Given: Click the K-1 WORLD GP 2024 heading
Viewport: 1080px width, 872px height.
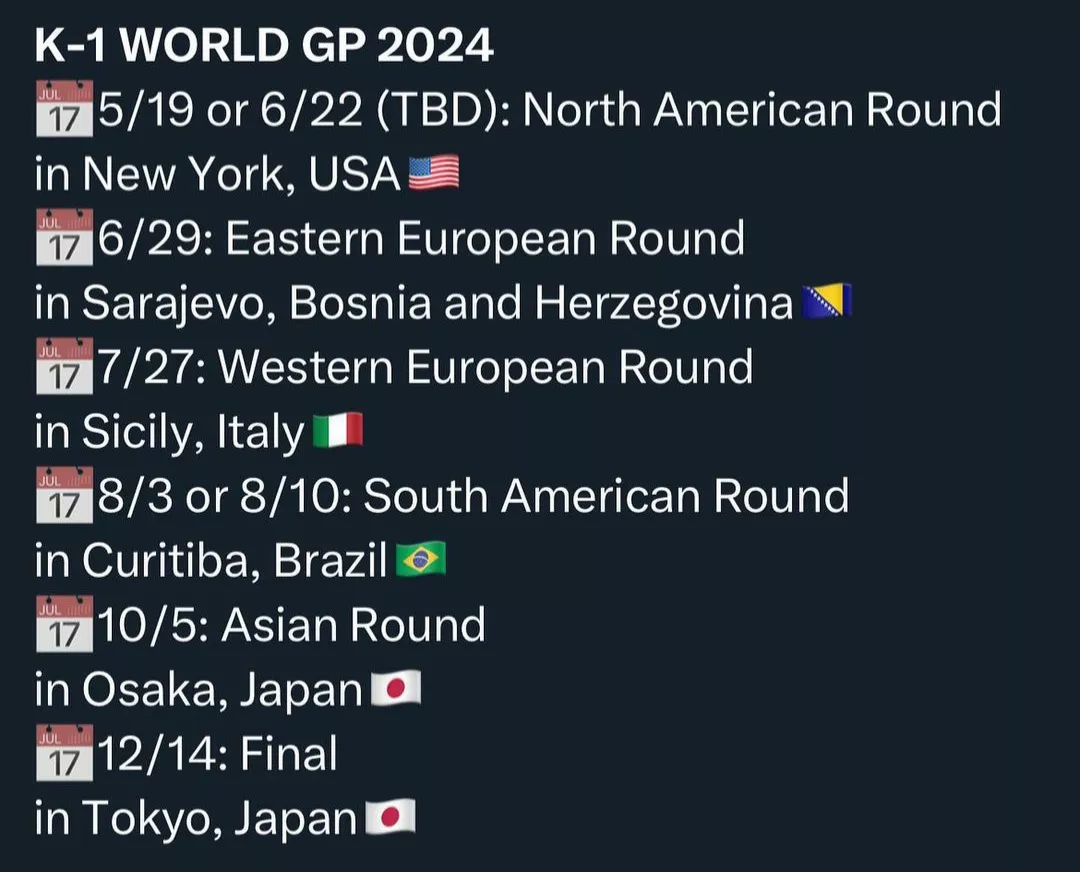Looking at the screenshot, I should [x=264, y=46].
